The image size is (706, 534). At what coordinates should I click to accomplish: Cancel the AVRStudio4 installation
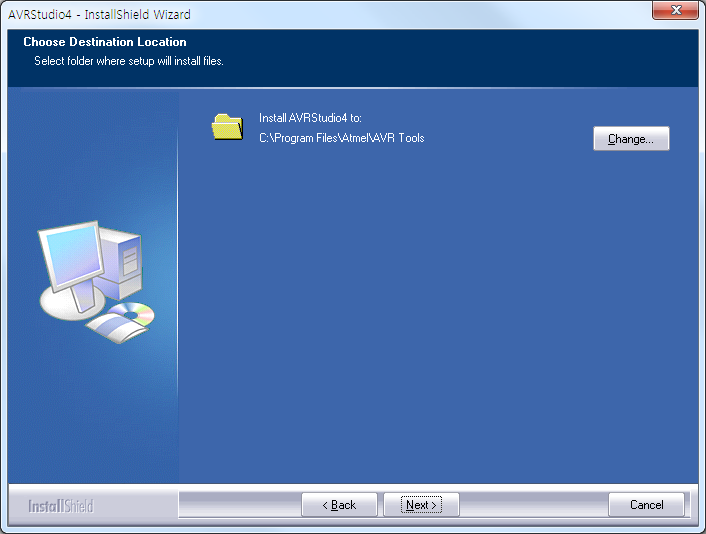click(x=646, y=505)
